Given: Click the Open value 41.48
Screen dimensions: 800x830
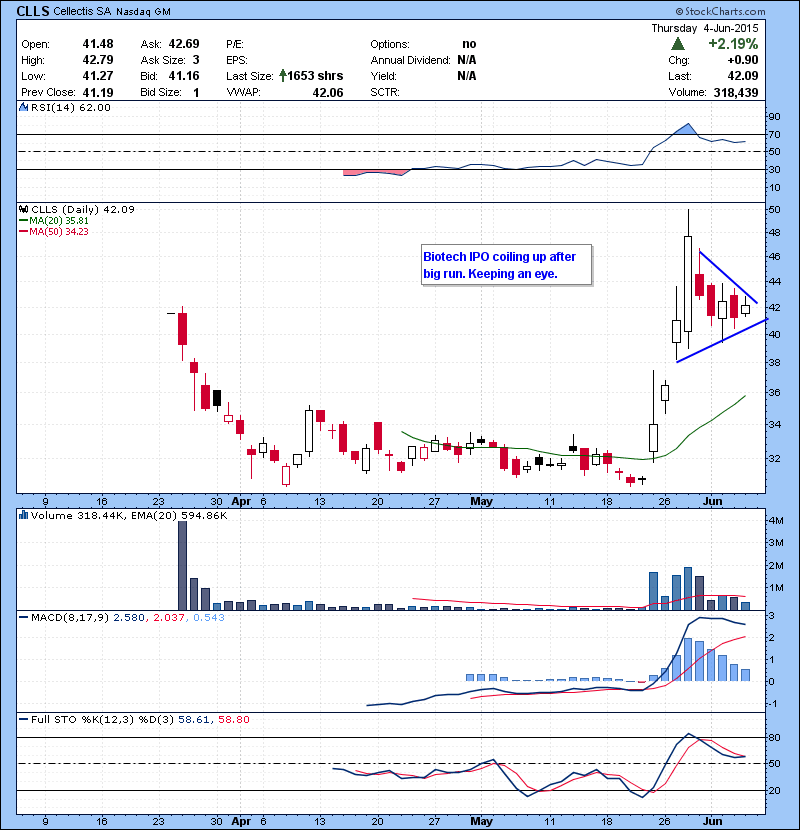Looking at the screenshot, I should click(98, 44).
